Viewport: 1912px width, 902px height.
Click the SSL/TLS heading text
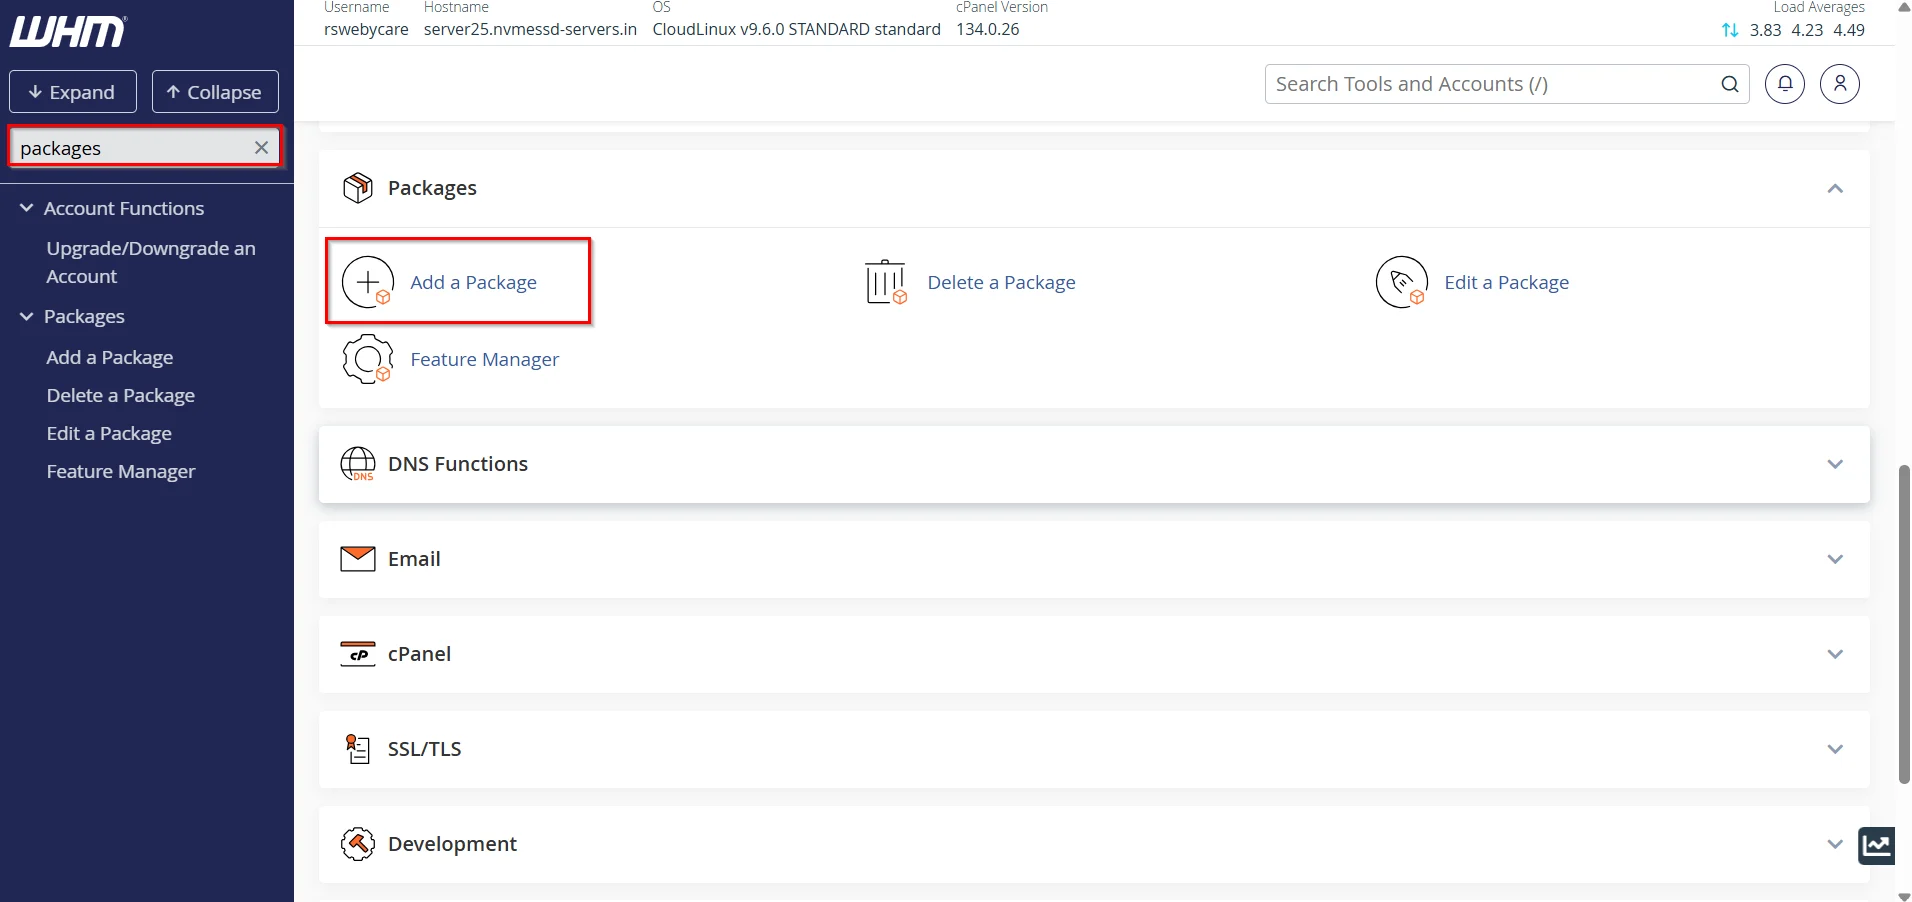coord(424,749)
